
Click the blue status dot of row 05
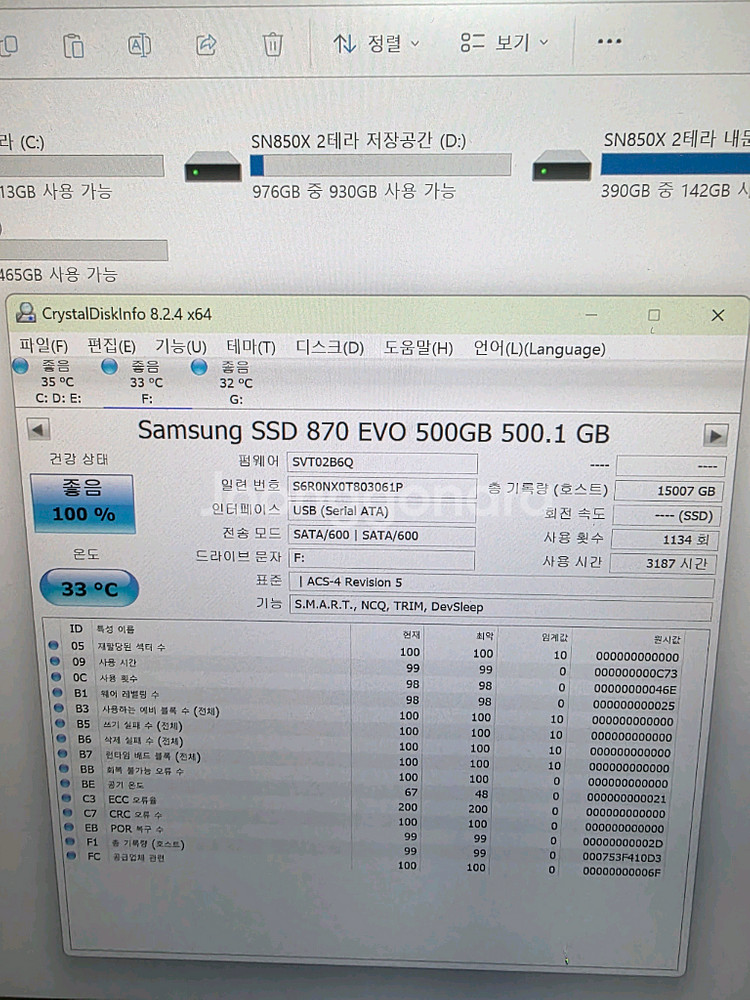(54, 645)
